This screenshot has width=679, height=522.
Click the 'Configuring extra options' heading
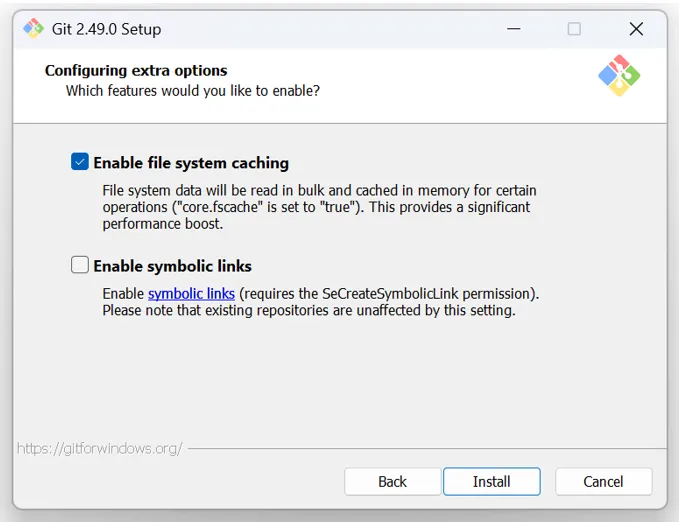click(x=136, y=71)
